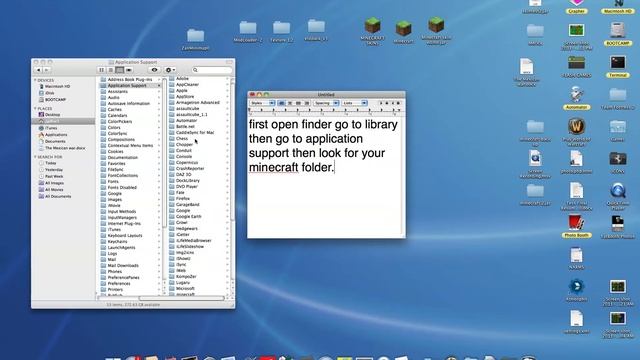Switch Finder to column view
The width and height of the screenshot is (640, 360).
pyautogui.click(x=119, y=70)
